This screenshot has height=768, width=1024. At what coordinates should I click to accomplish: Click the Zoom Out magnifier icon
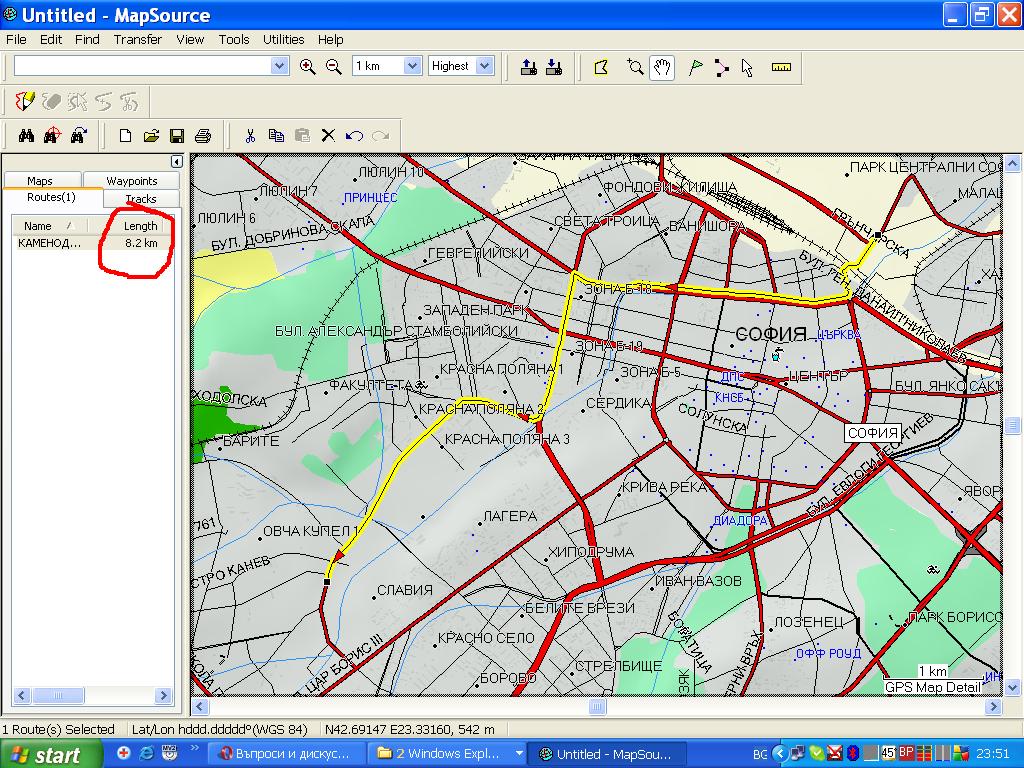pyautogui.click(x=334, y=66)
